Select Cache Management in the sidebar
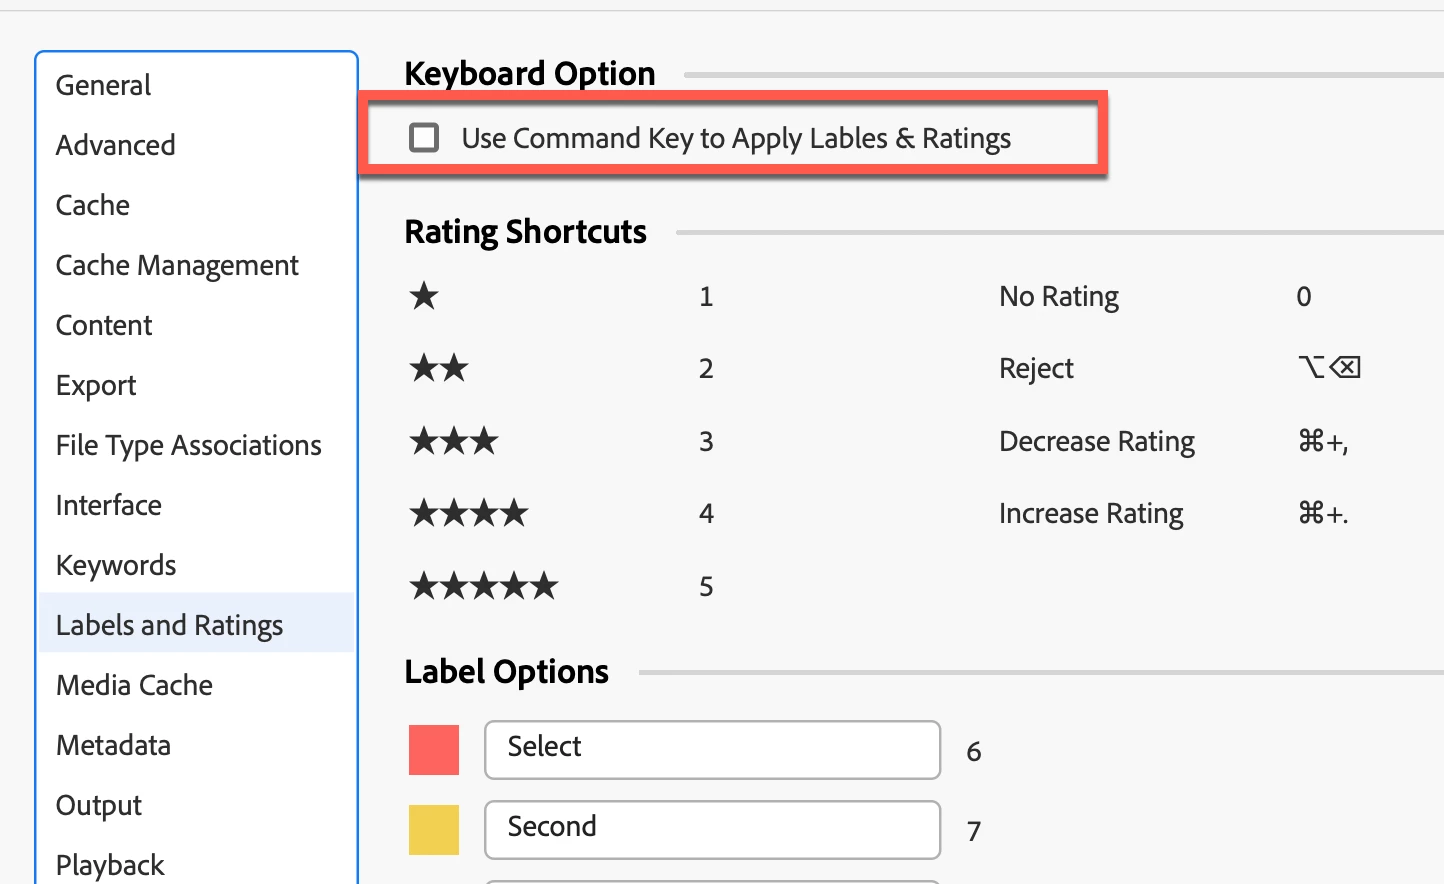 (177, 266)
